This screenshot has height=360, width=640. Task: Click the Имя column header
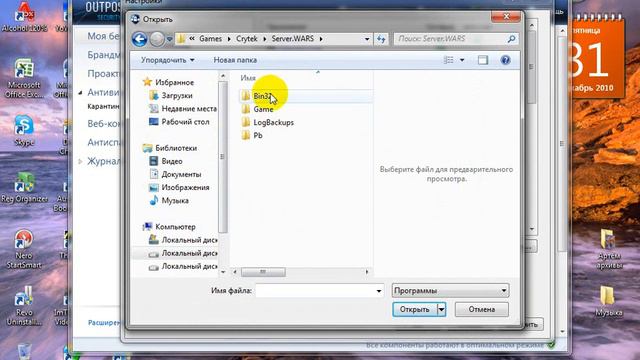pyautogui.click(x=248, y=78)
